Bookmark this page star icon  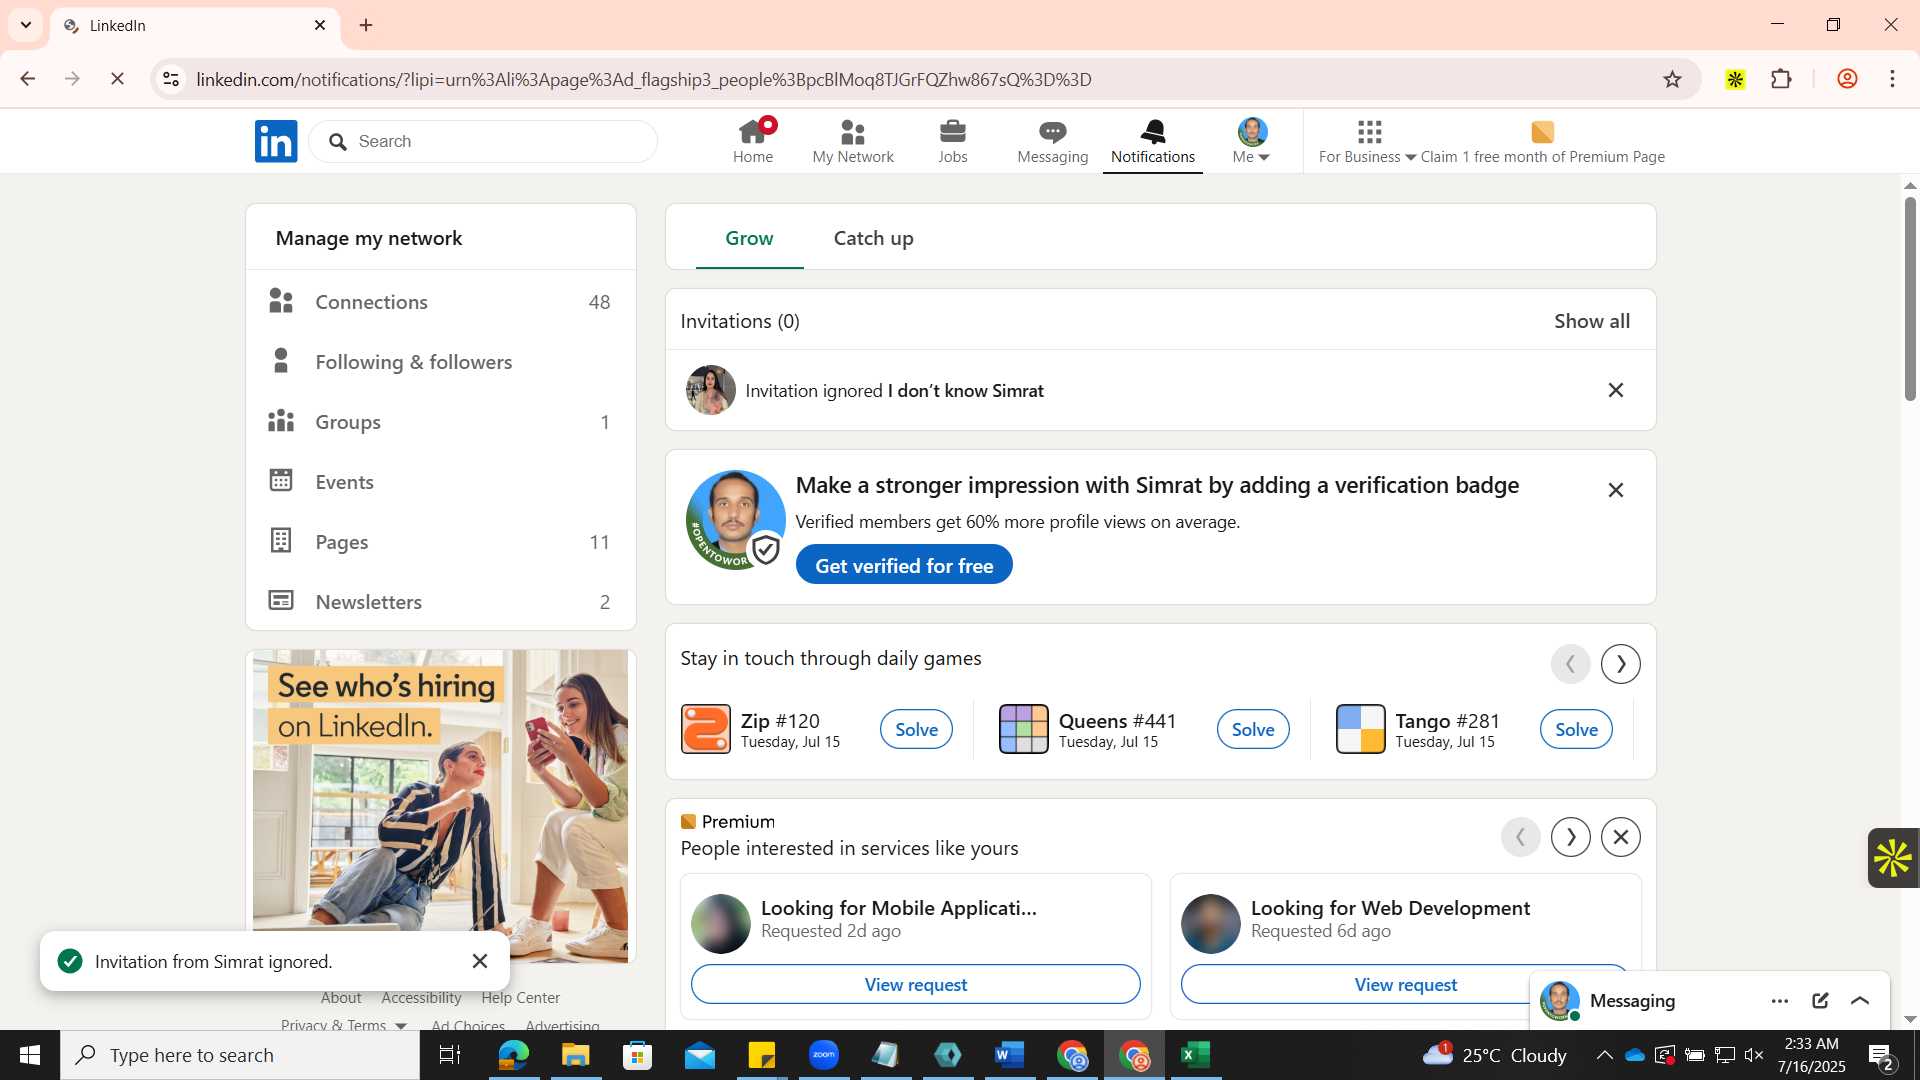click(x=1672, y=79)
